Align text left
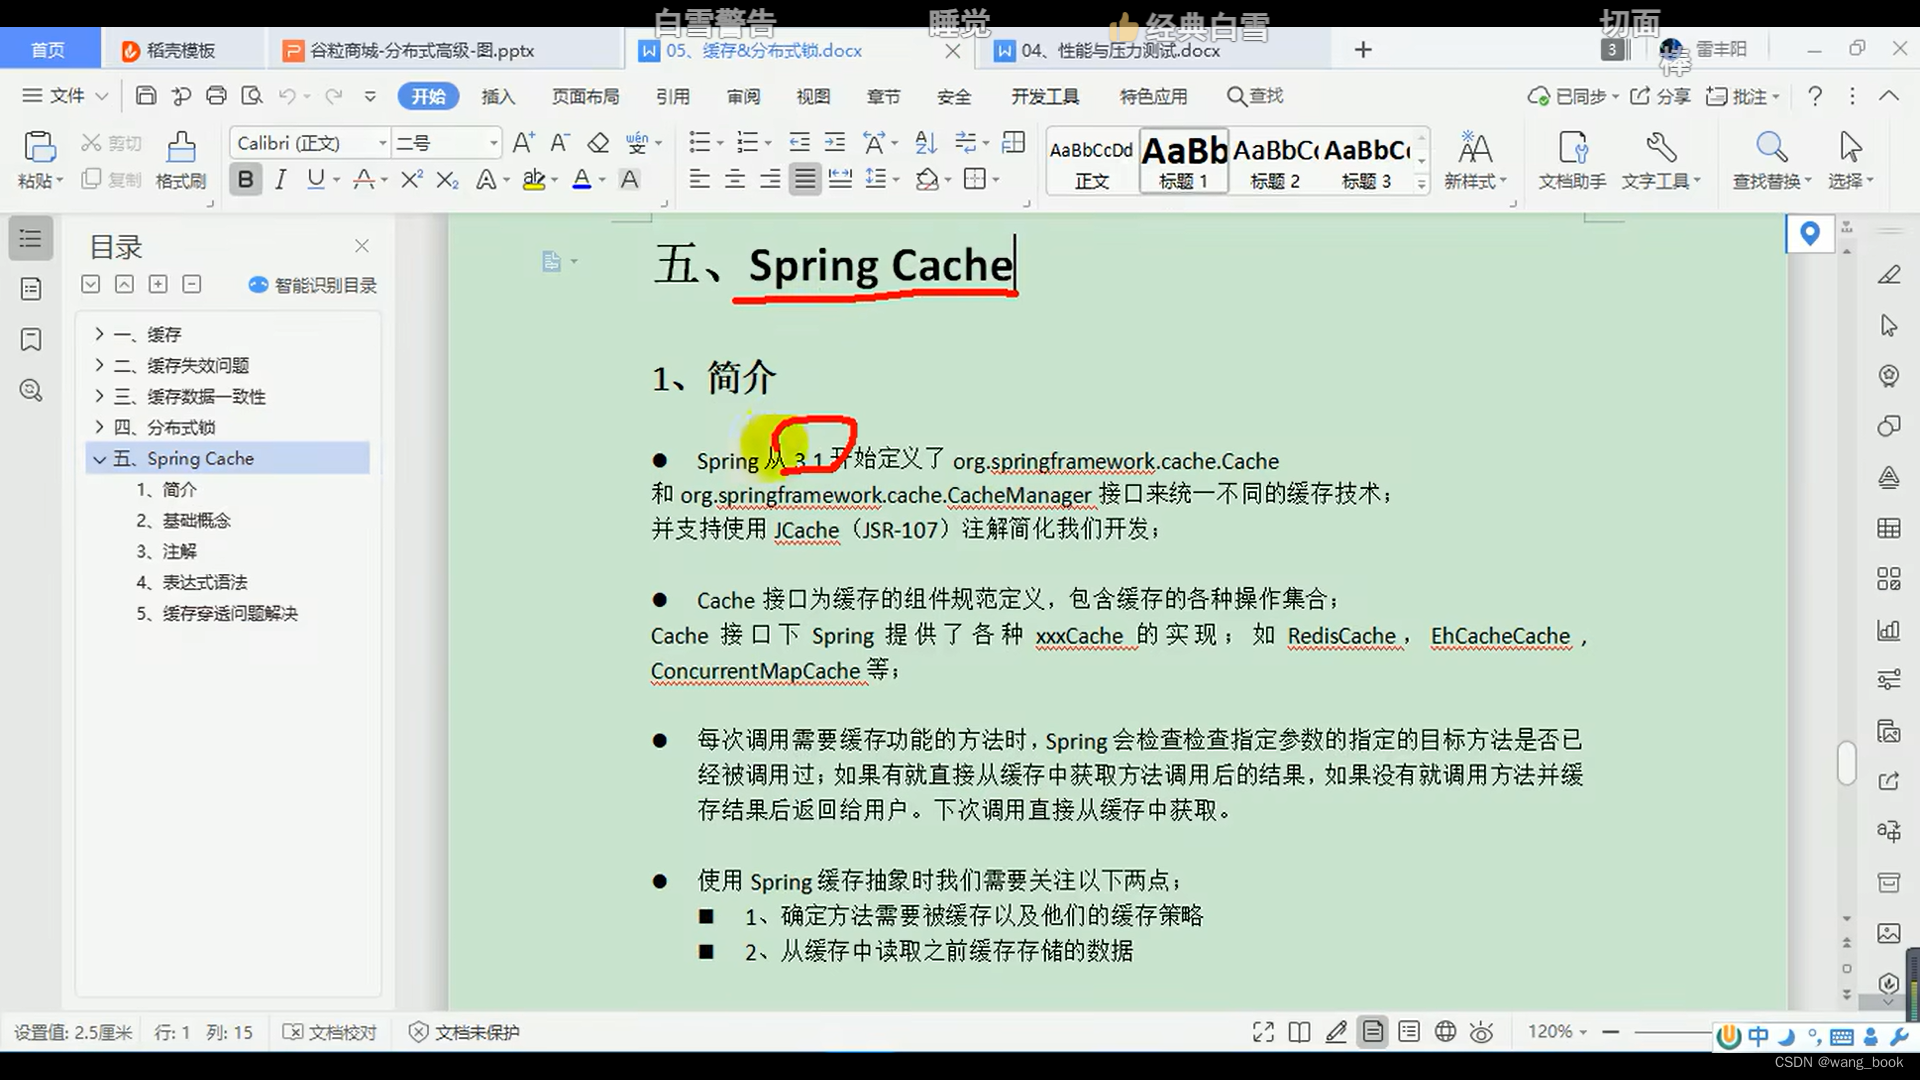The image size is (1920, 1080). coord(700,180)
